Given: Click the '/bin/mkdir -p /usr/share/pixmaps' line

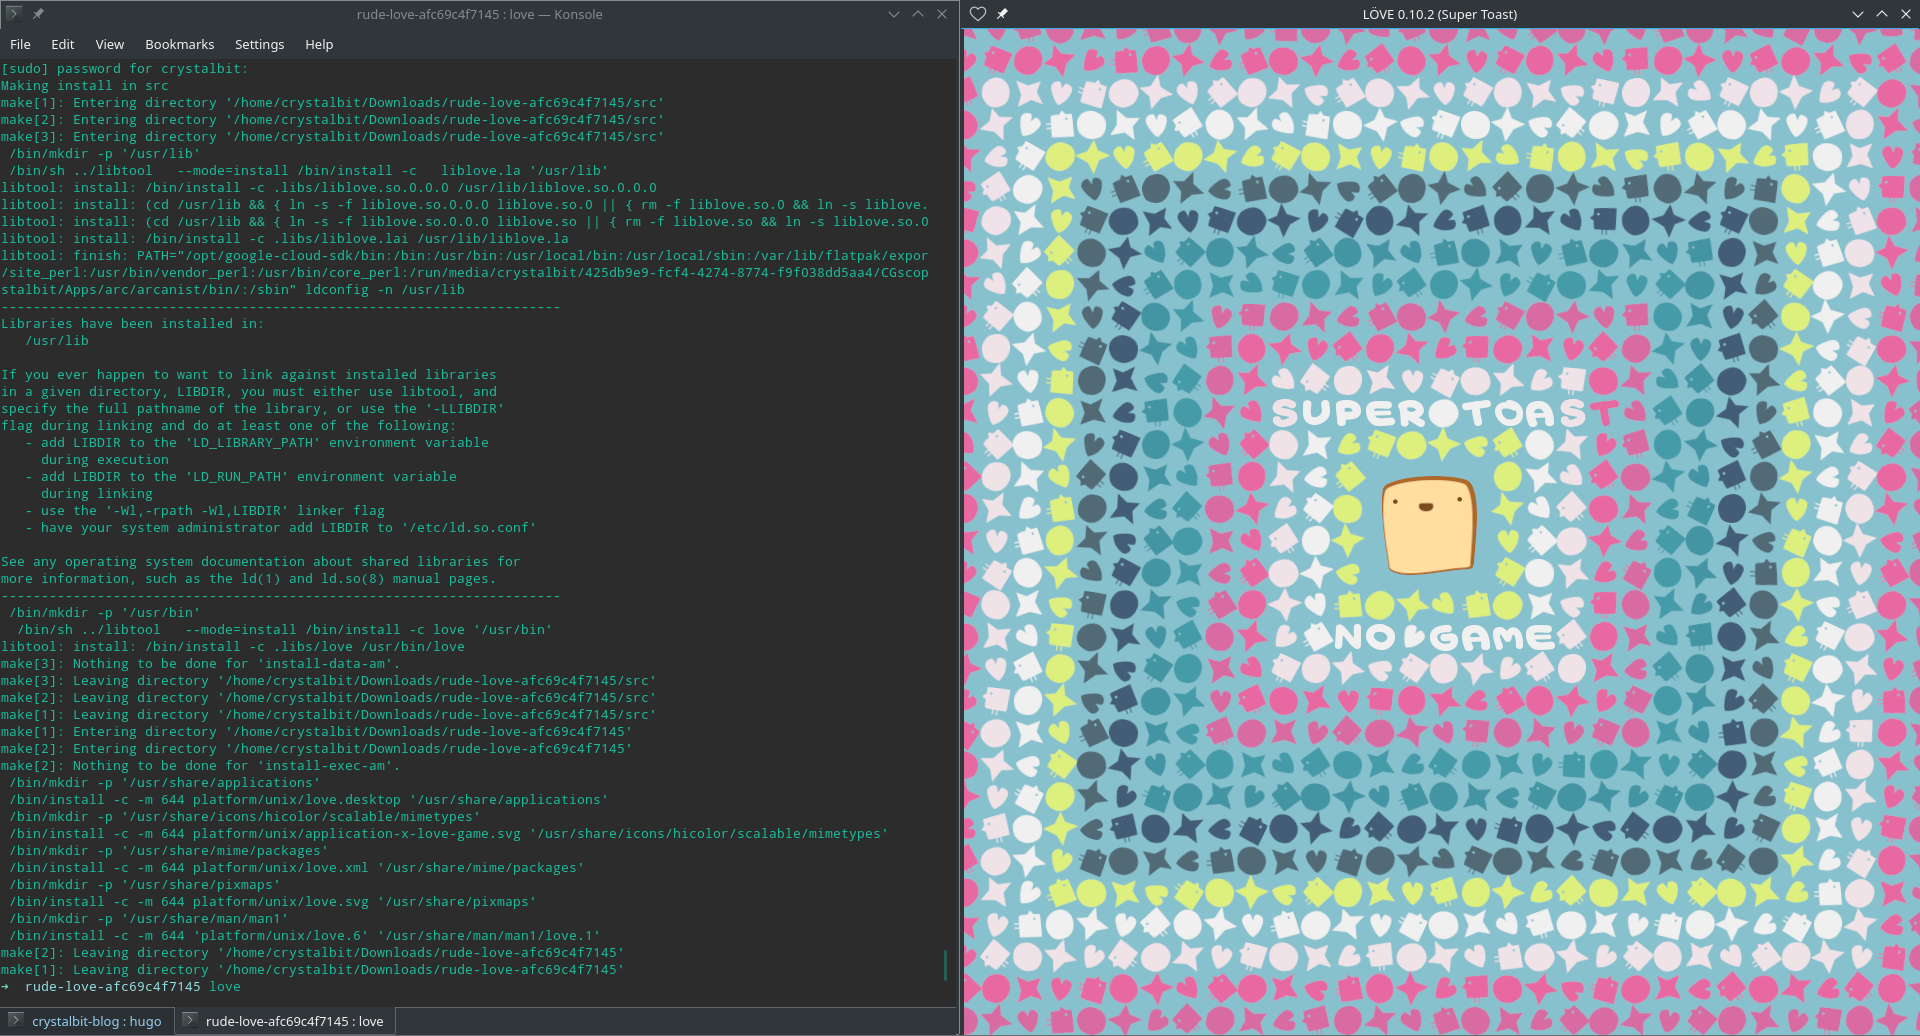Looking at the screenshot, I should [144, 885].
